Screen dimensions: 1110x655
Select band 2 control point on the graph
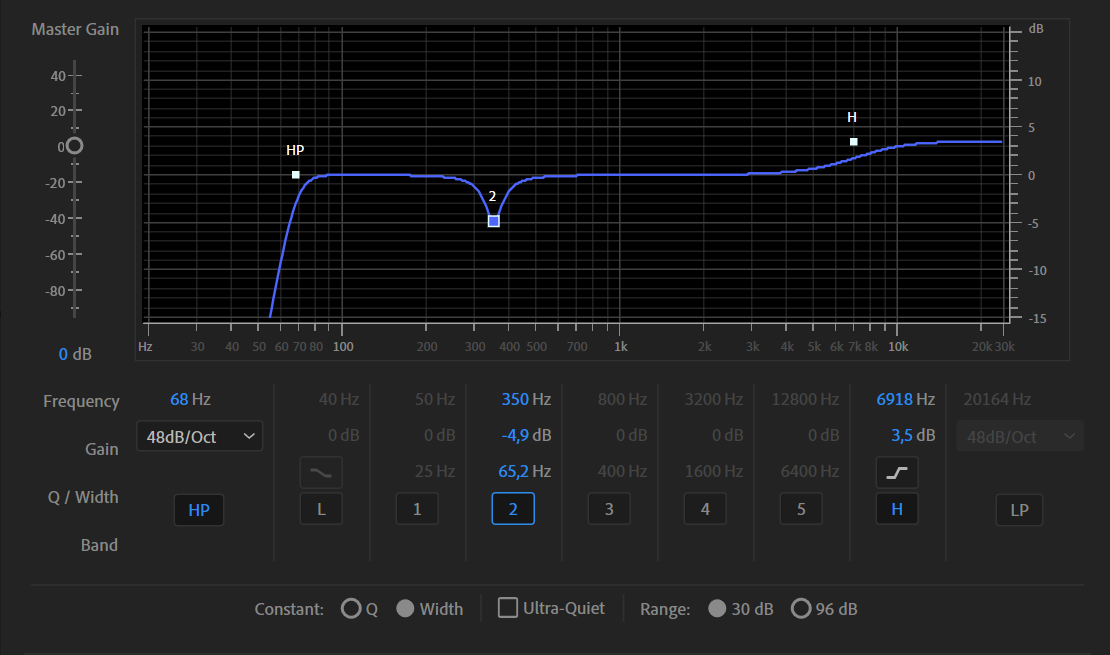click(494, 221)
